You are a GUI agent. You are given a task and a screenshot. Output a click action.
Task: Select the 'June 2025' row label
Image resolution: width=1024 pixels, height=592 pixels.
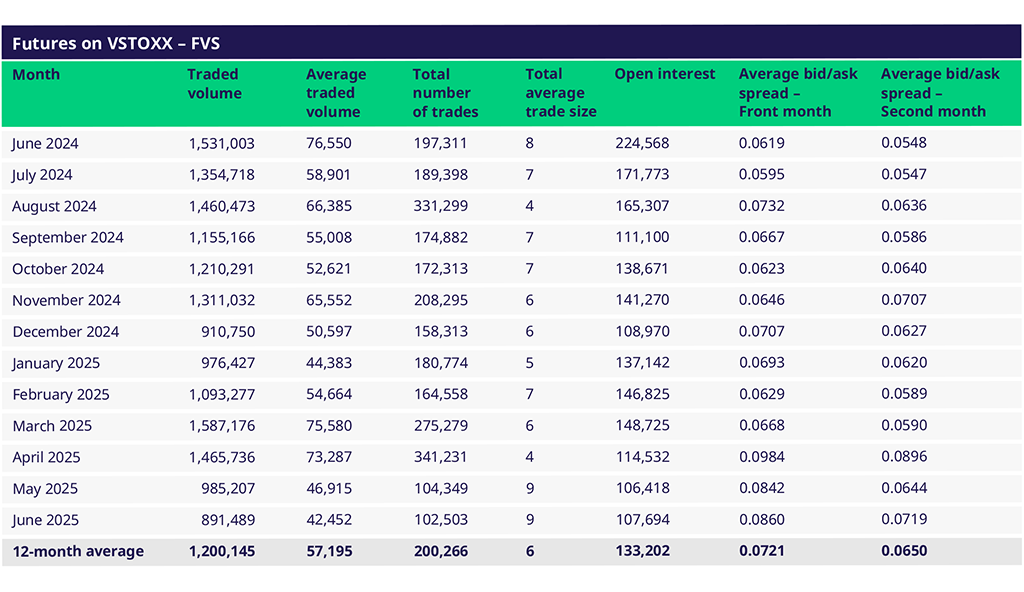click(45, 520)
